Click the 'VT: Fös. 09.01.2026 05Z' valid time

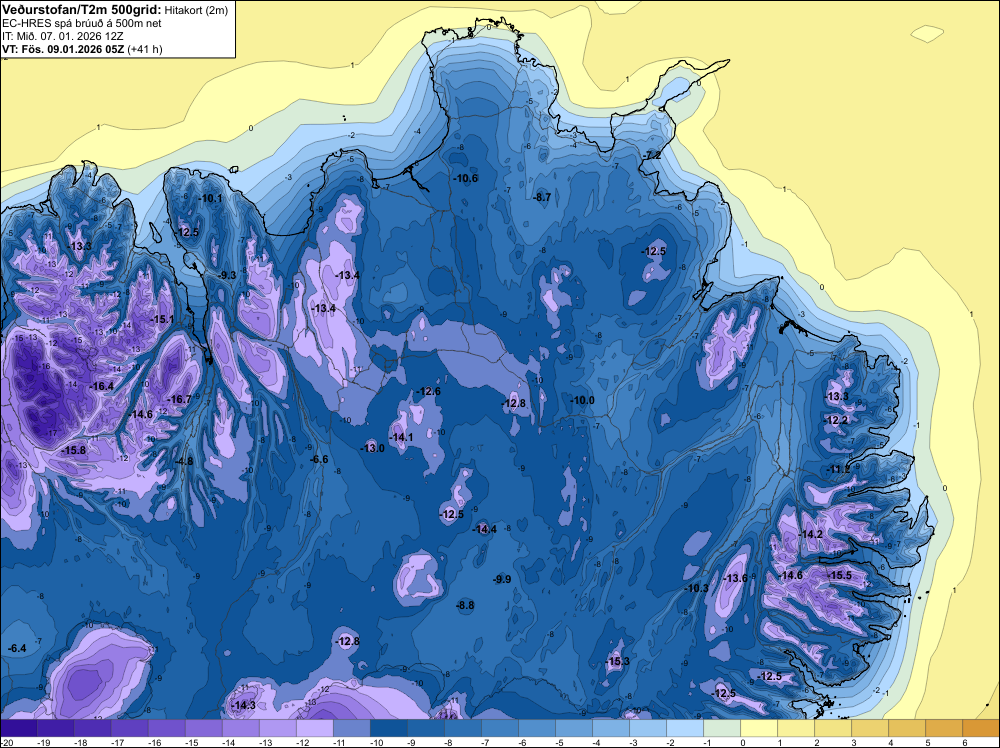tap(63, 49)
